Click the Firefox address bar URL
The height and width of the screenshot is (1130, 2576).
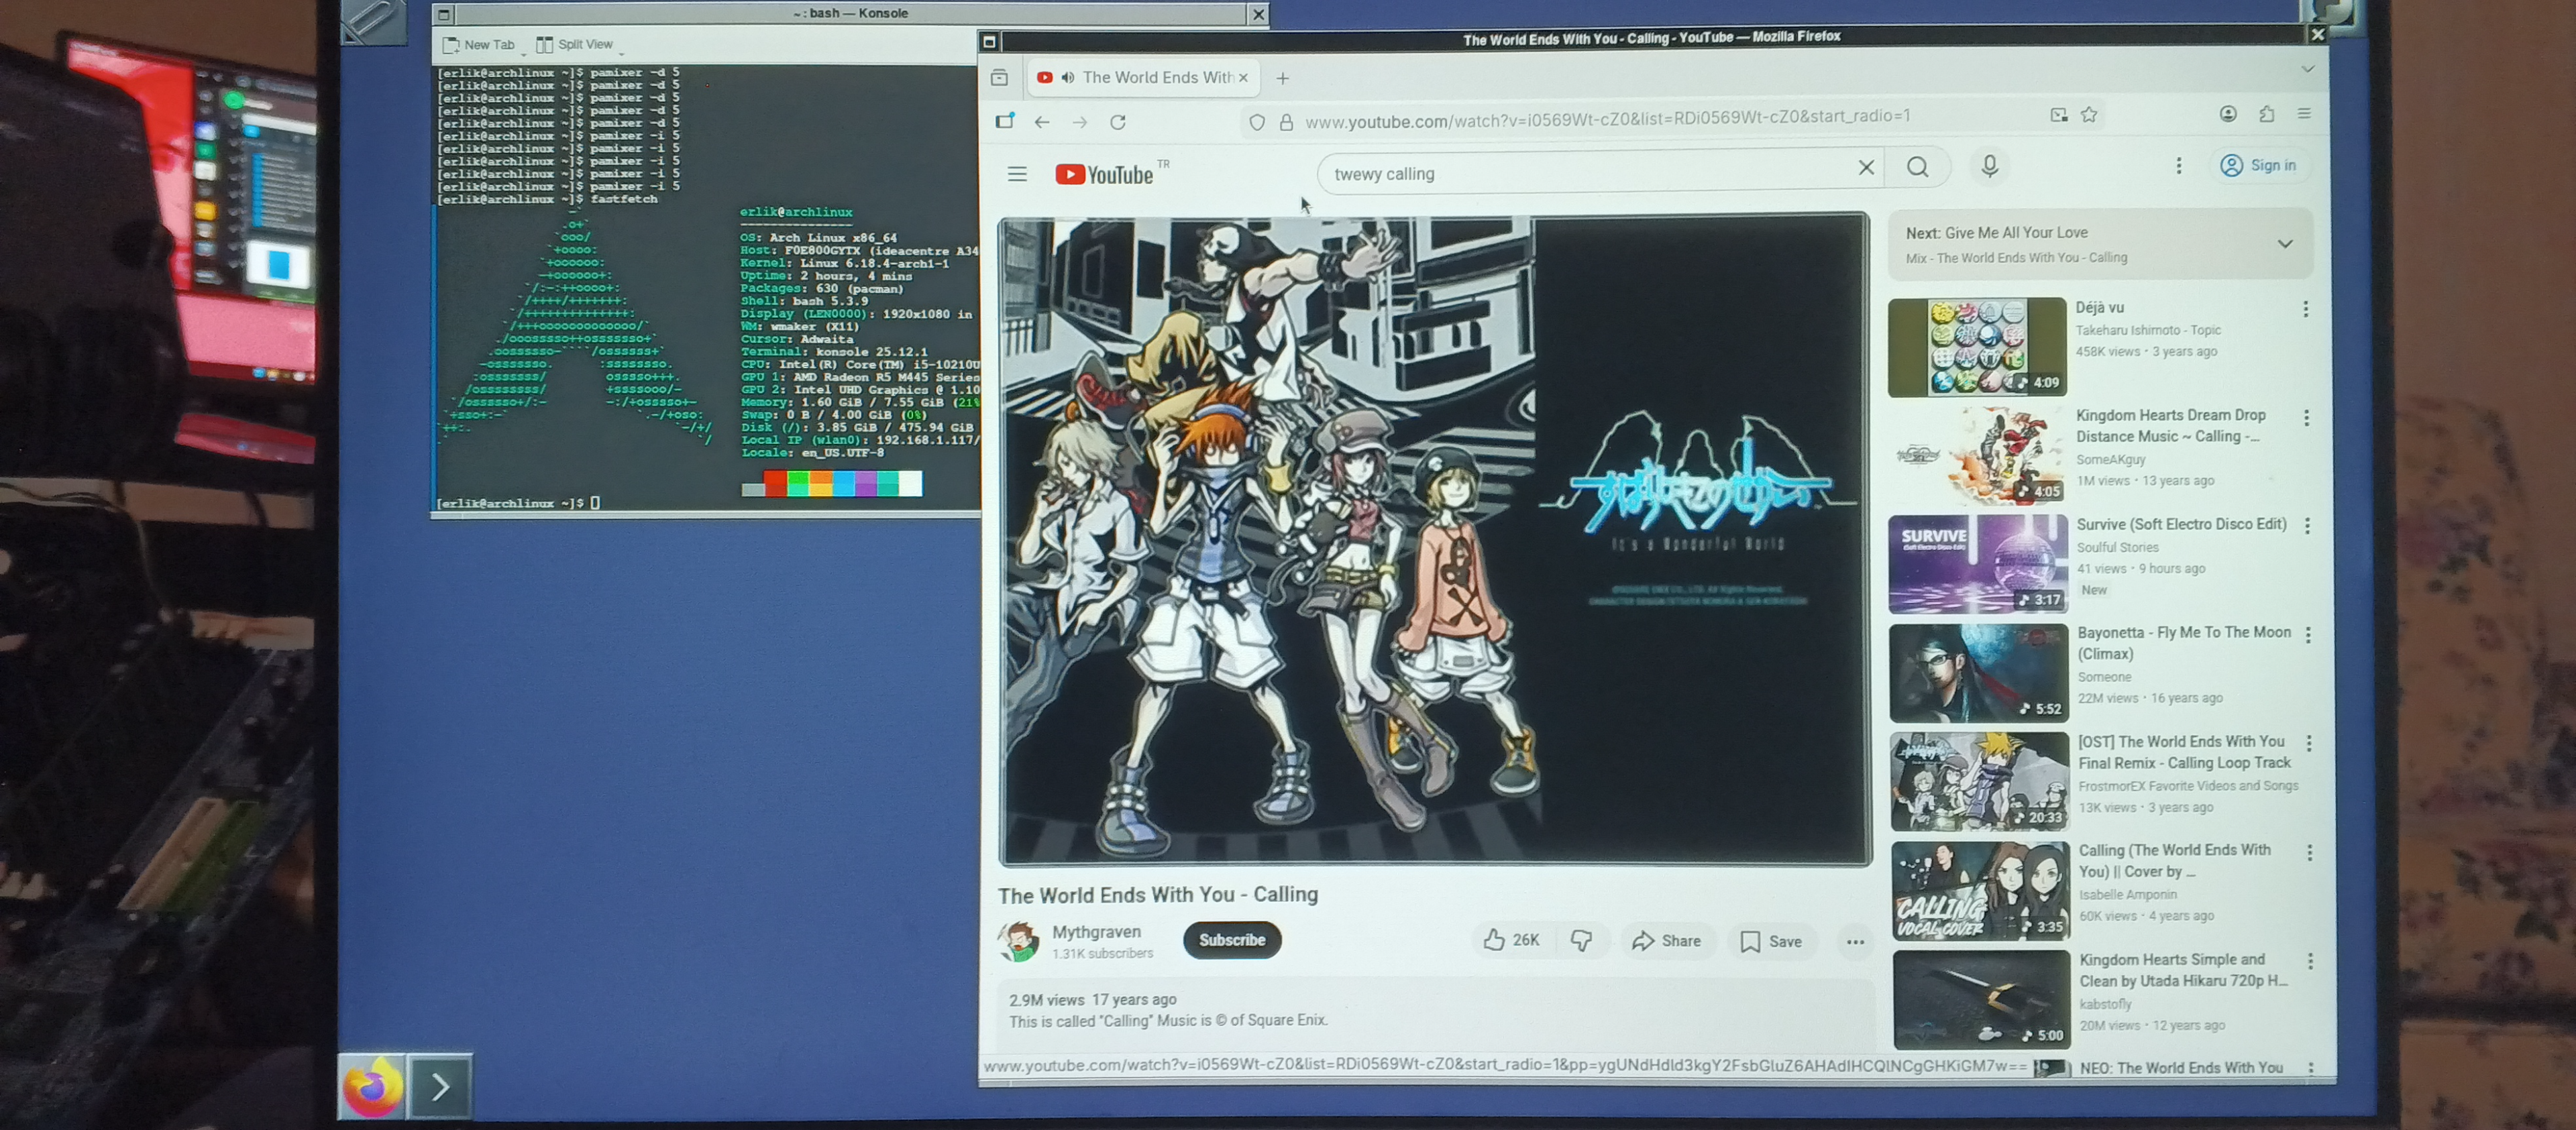1607,119
